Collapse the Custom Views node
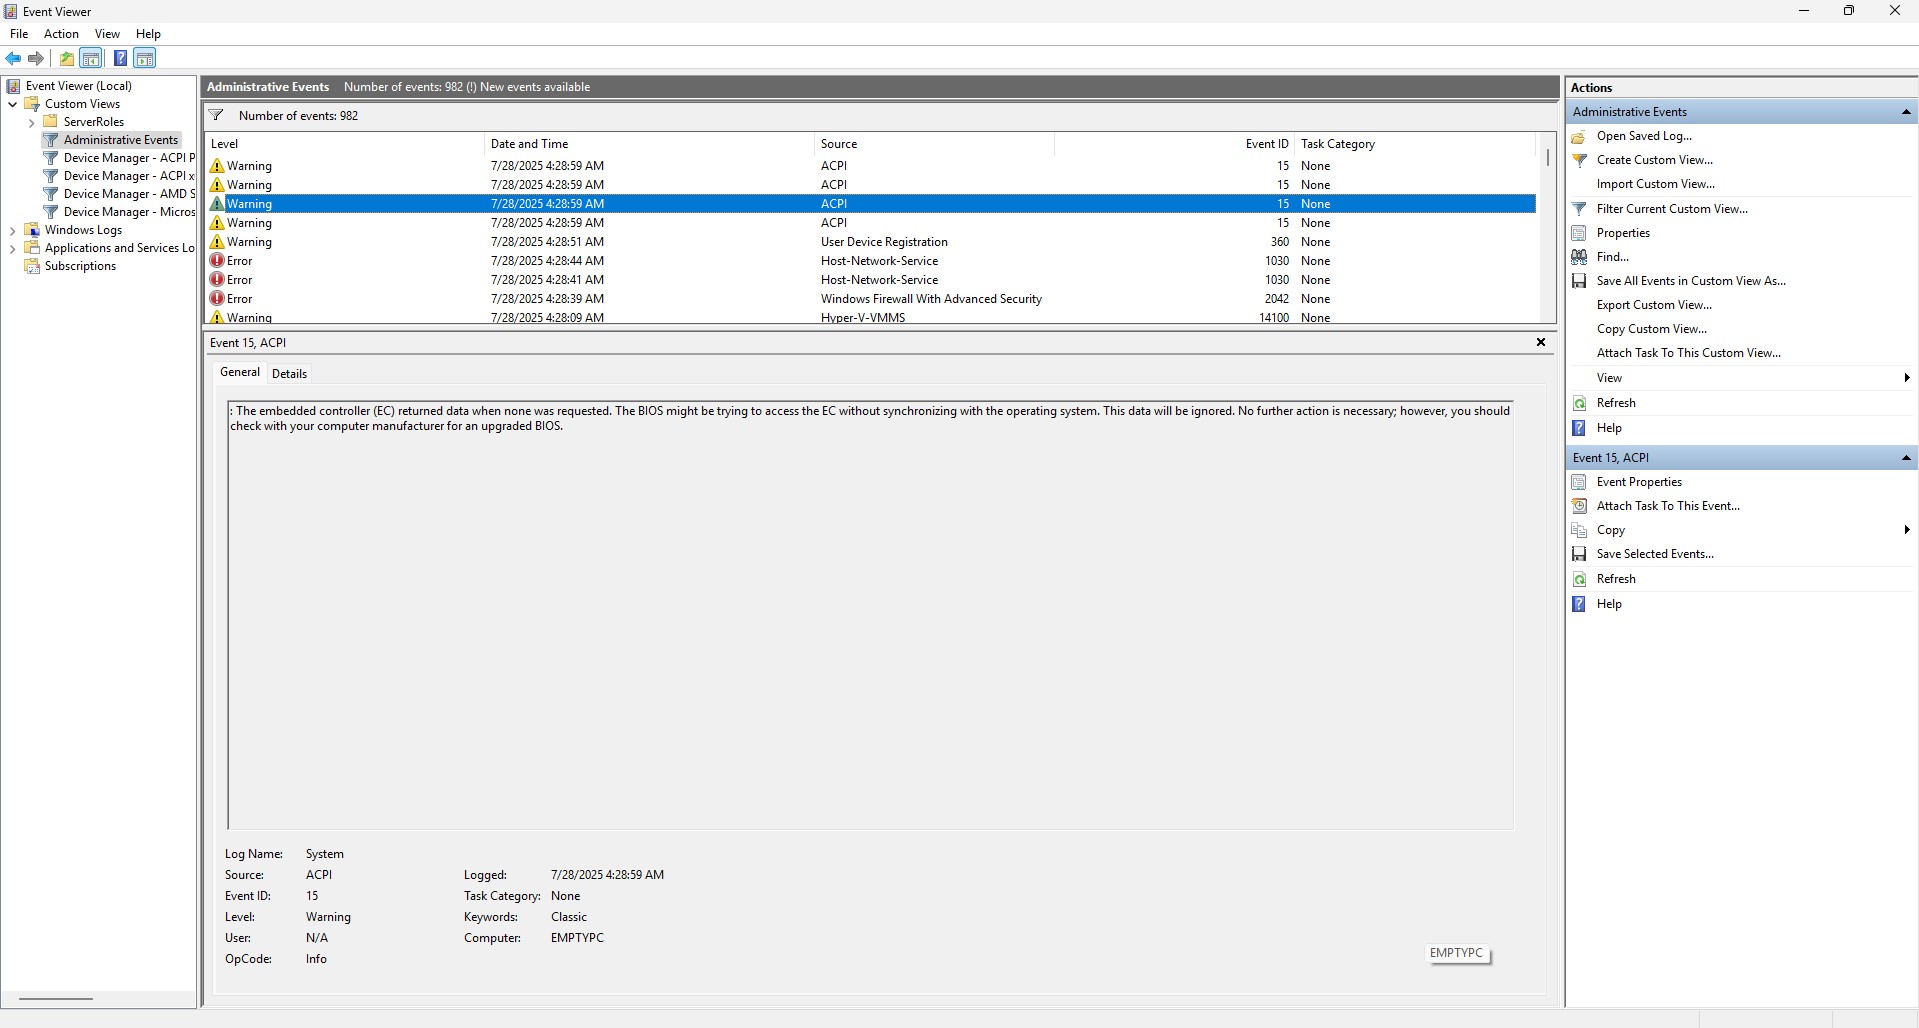 12,103
